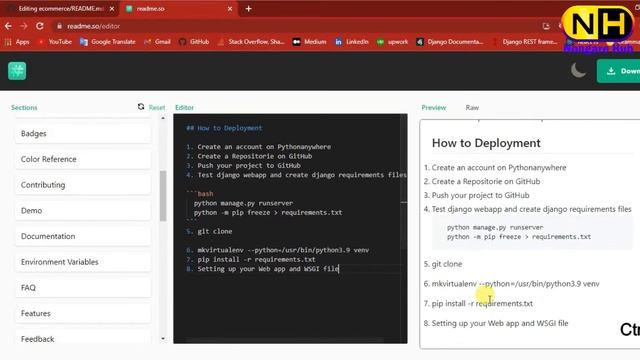
Task: Click the 'How to Deployment' preview heading
Action: [486, 143]
